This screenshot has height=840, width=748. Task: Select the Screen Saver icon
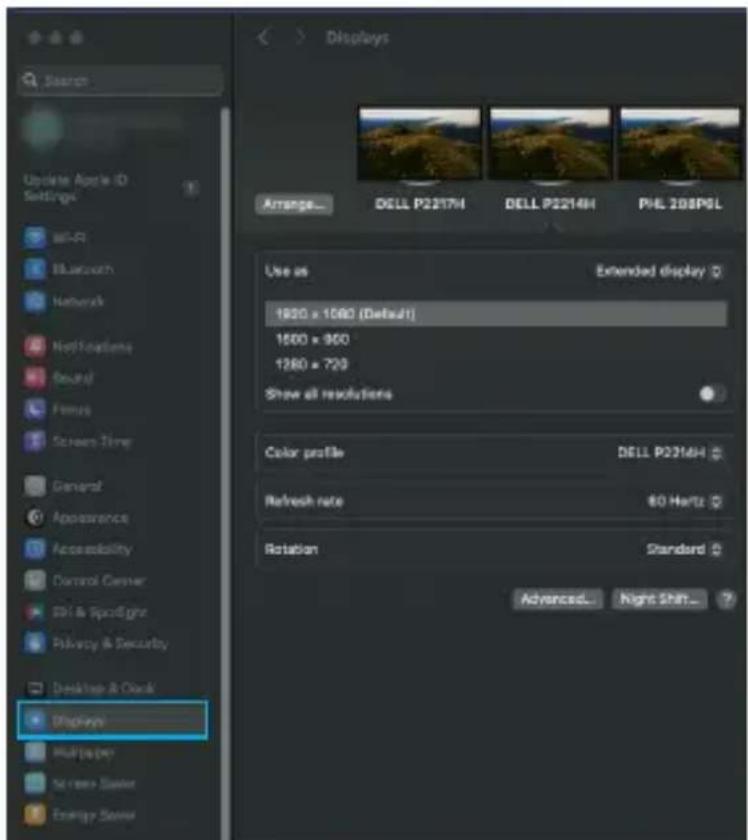[x=35, y=783]
